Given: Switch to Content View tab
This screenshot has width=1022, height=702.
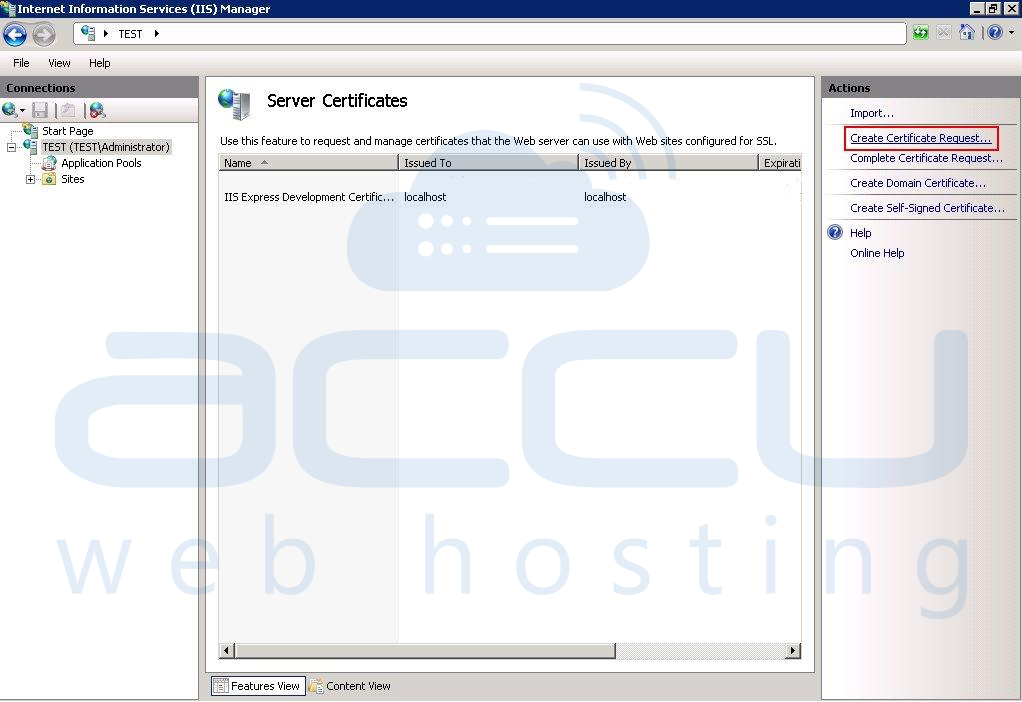Looking at the screenshot, I should point(350,686).
